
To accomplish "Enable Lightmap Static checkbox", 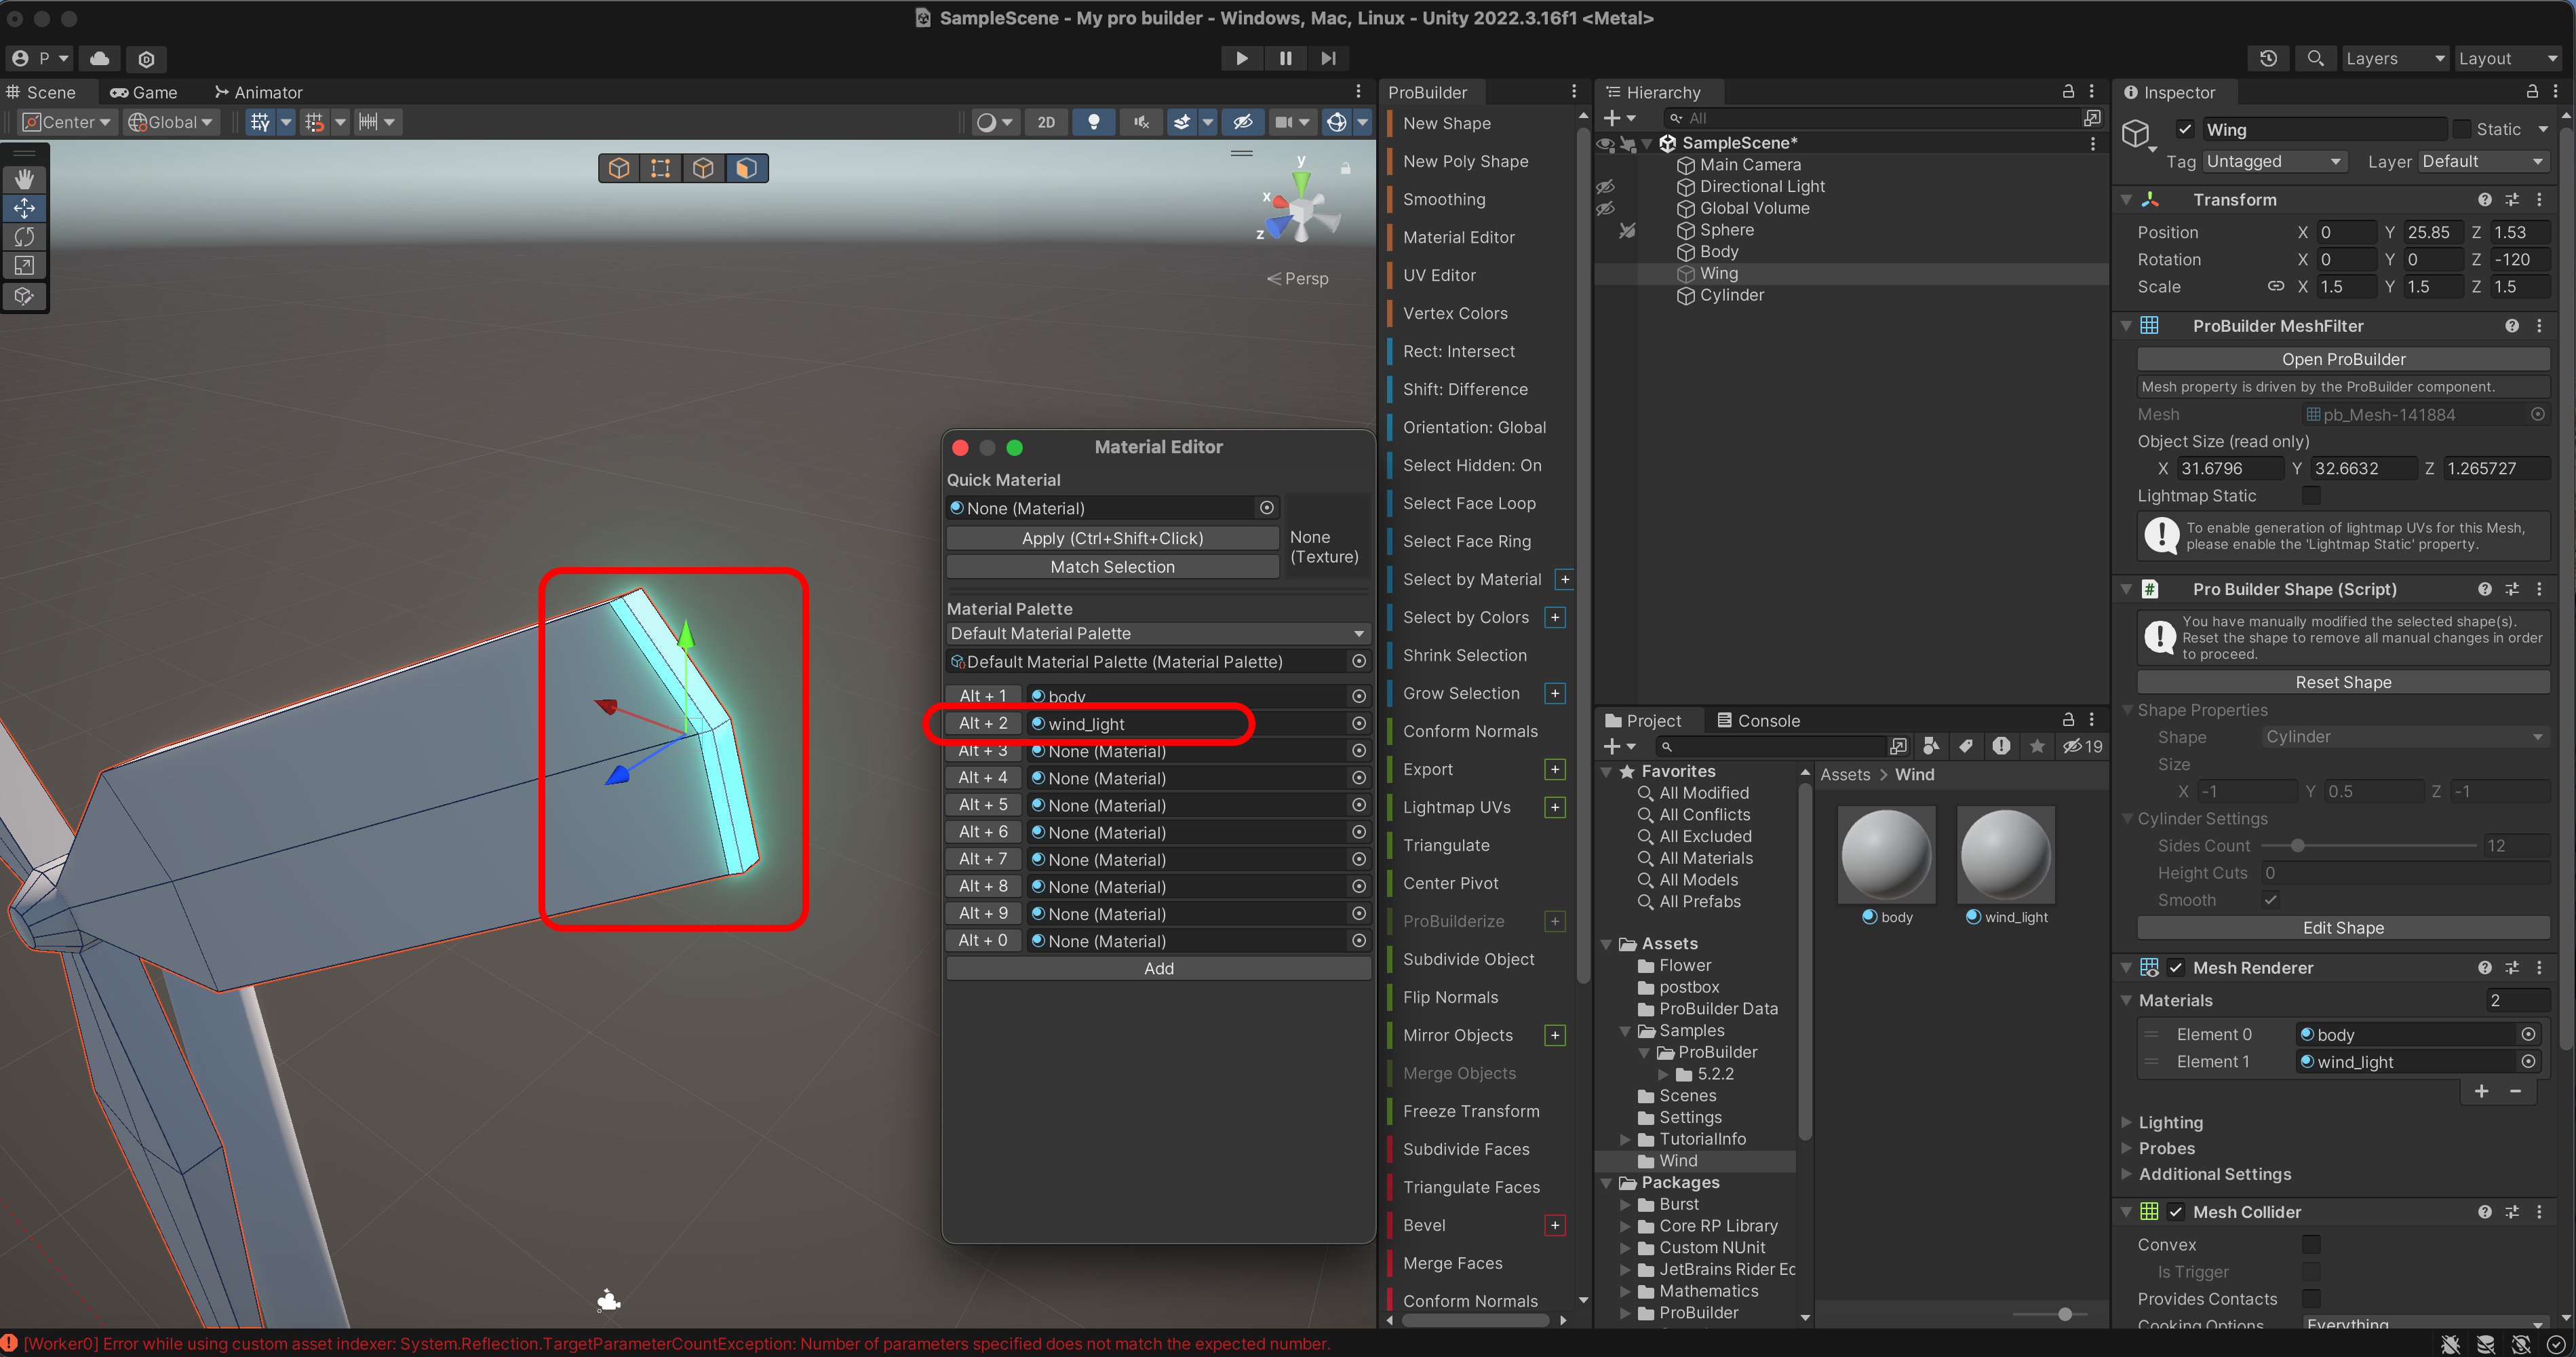I will pyautogui.click(x=2311, y=495).
